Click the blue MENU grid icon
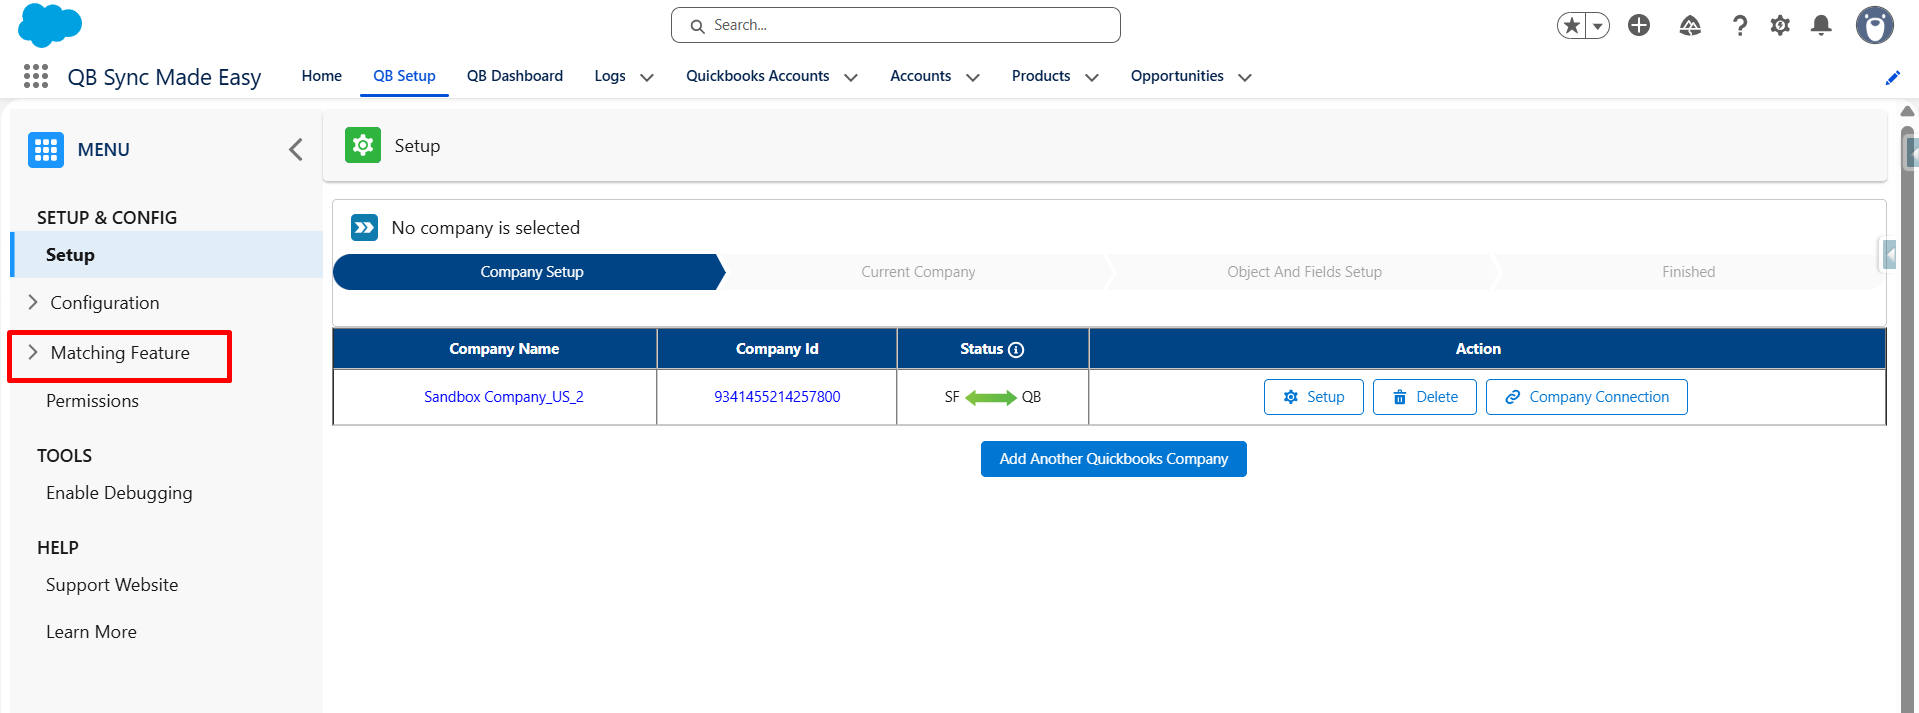The height and width of the screenshot is (713, 1919). pyautogui.click(x=46, y=150)
